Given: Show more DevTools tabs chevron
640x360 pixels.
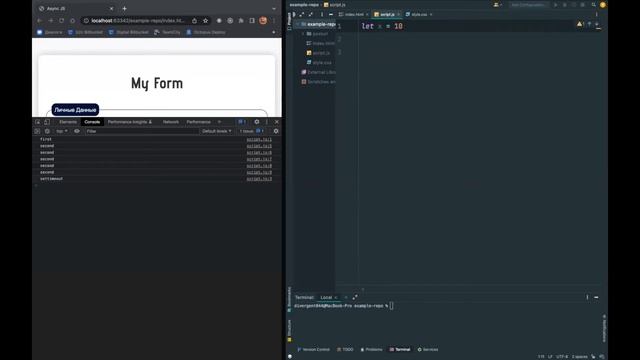Looking at the screenshot, I should click(x=219, y=122).
